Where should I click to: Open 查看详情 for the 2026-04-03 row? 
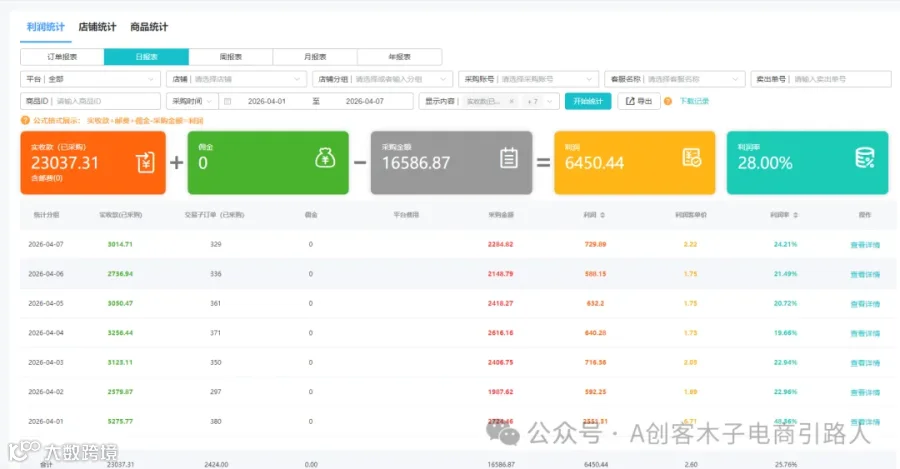pyautogui.click(x=865, y=363)
